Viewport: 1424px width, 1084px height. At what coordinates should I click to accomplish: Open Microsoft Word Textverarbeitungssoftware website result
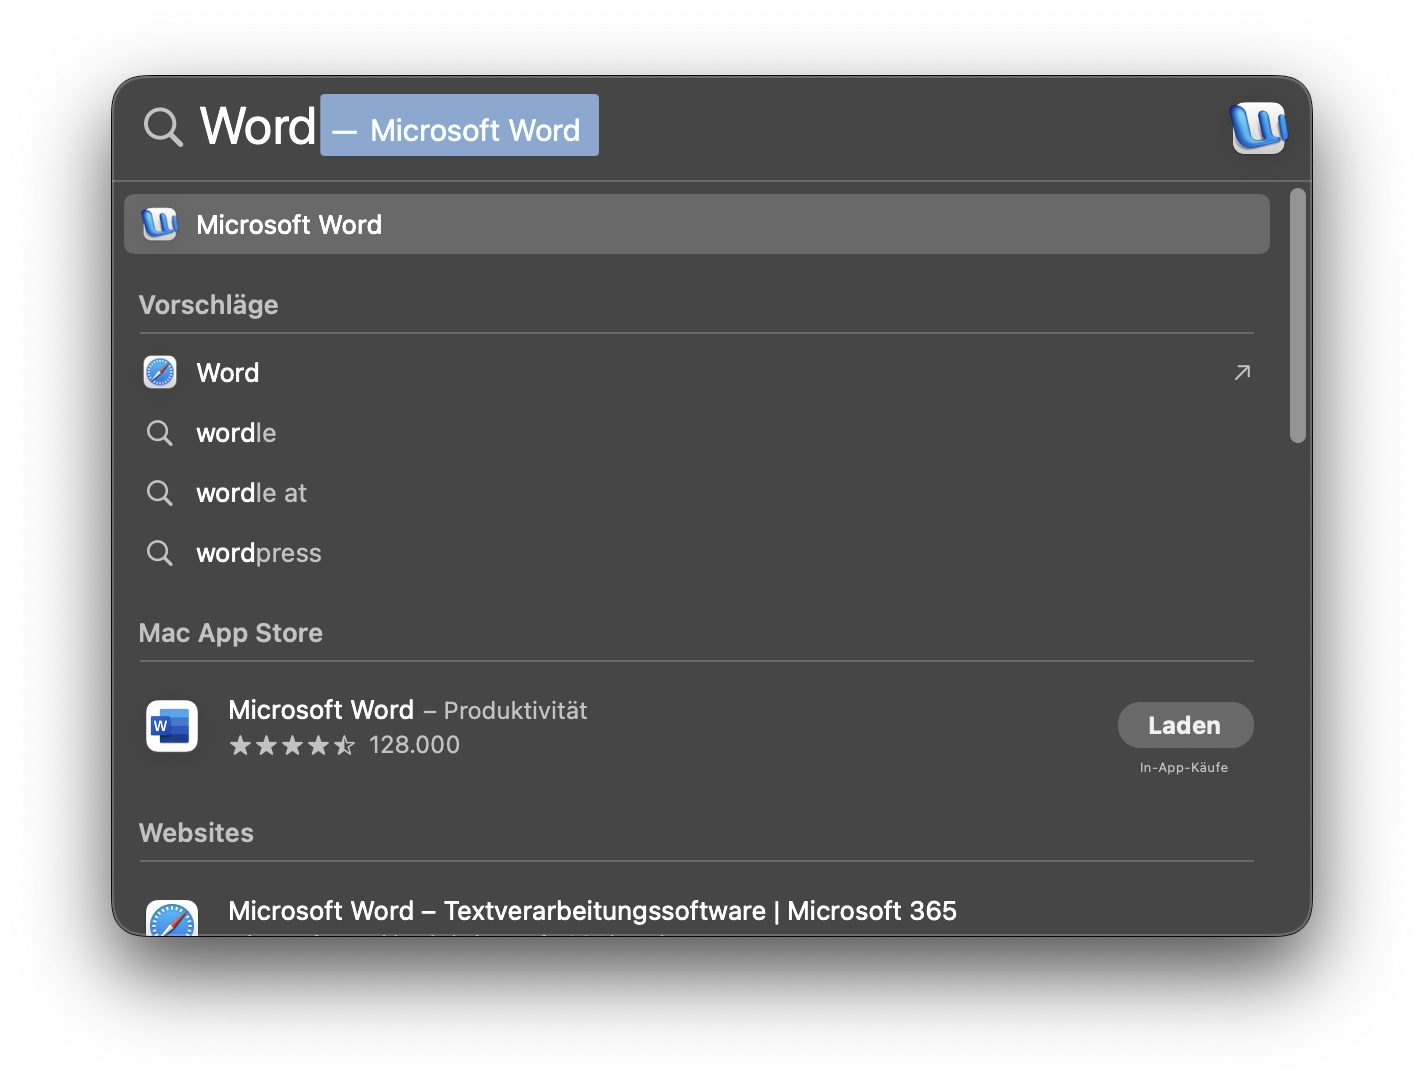pos(592,911)
